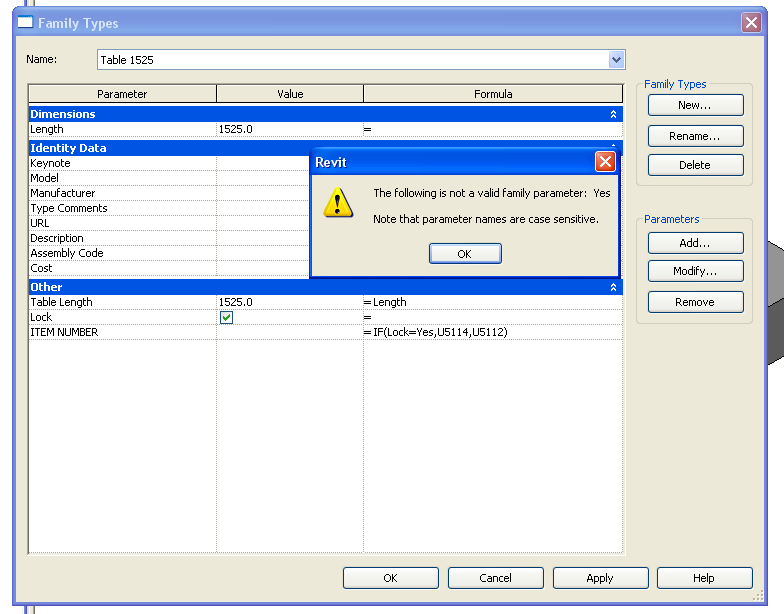Select the Type Comments parameter row
Image resolution: width=784 pixels, height=614 pixels.
pyautogui.click(x=169, y=208)
